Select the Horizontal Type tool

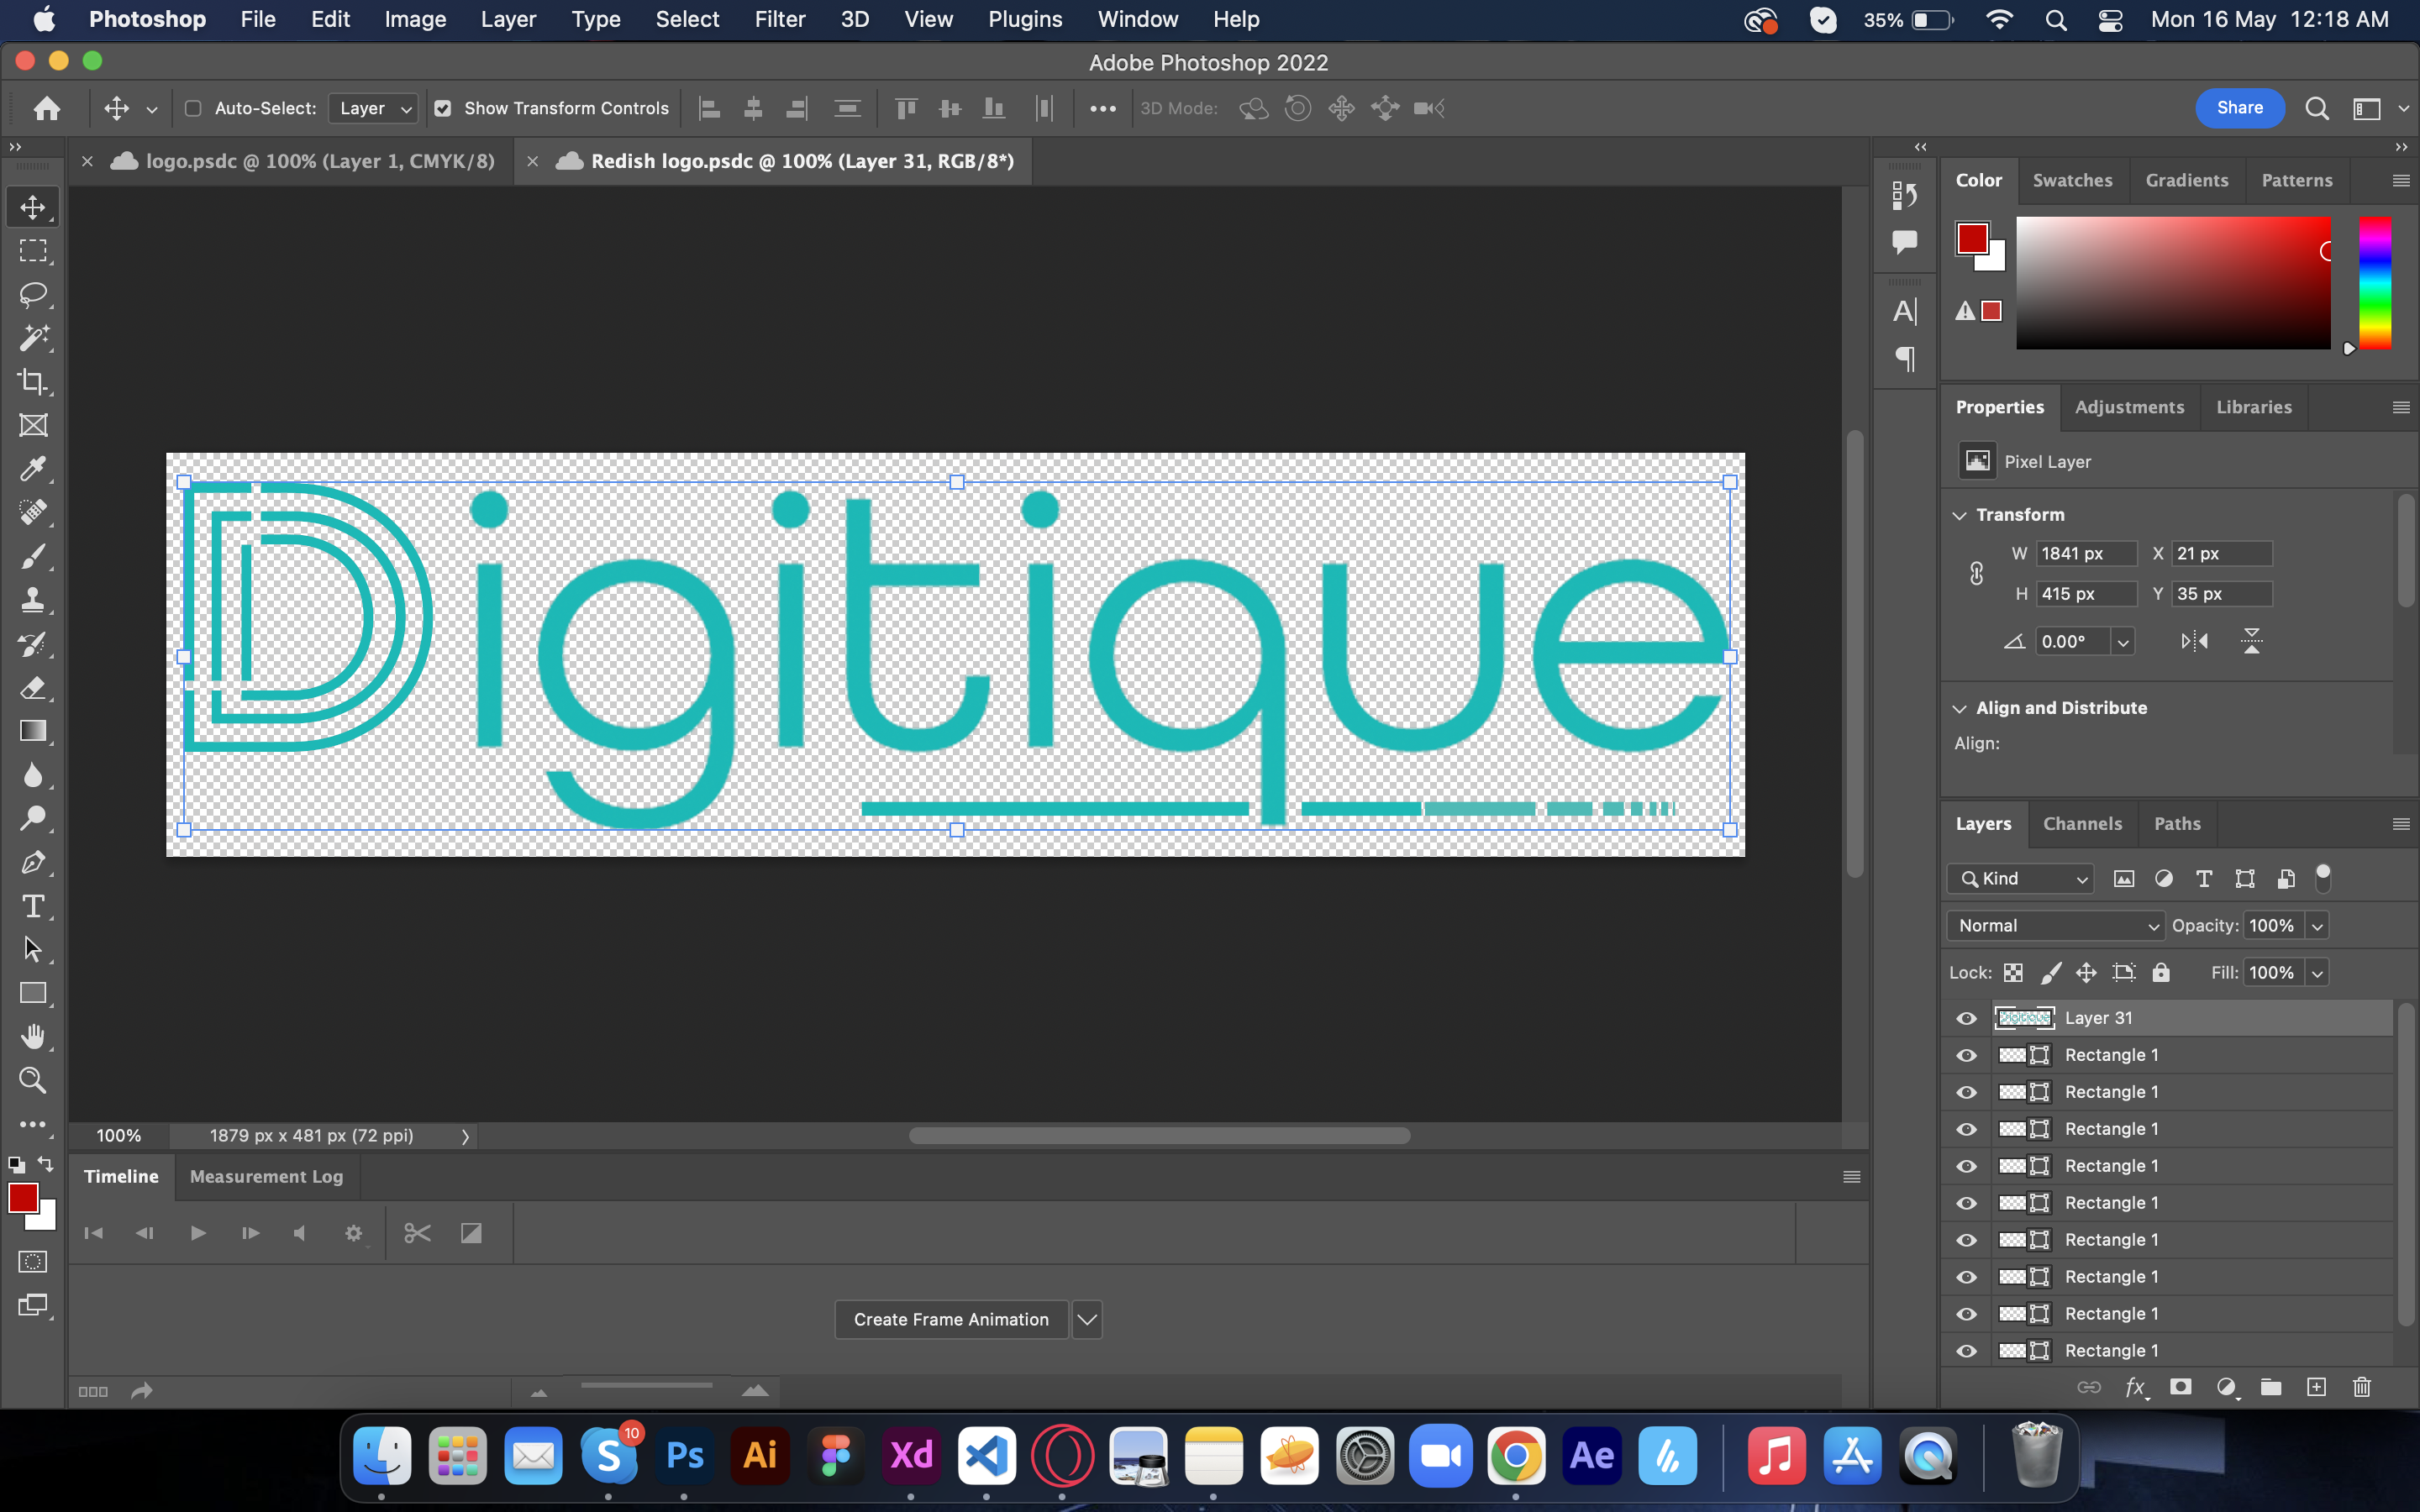pos(33,906)
